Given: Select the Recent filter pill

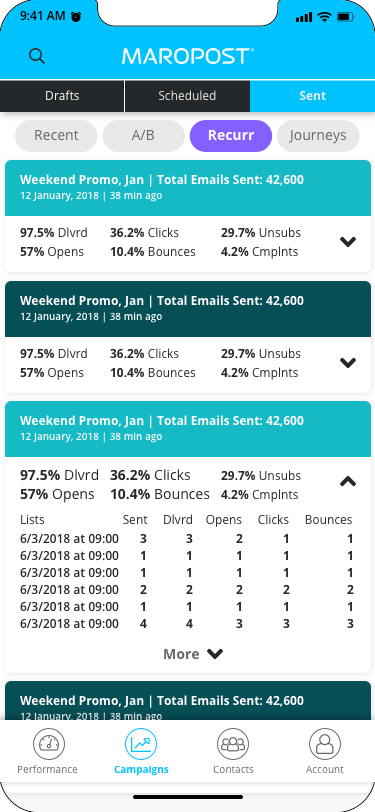Looking at the screenshot, I should 56,136.
